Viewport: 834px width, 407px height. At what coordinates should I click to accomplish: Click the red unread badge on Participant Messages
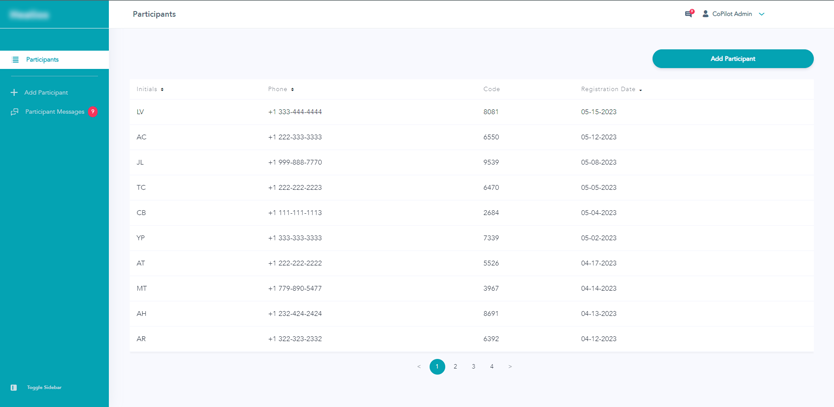(93, 112)
